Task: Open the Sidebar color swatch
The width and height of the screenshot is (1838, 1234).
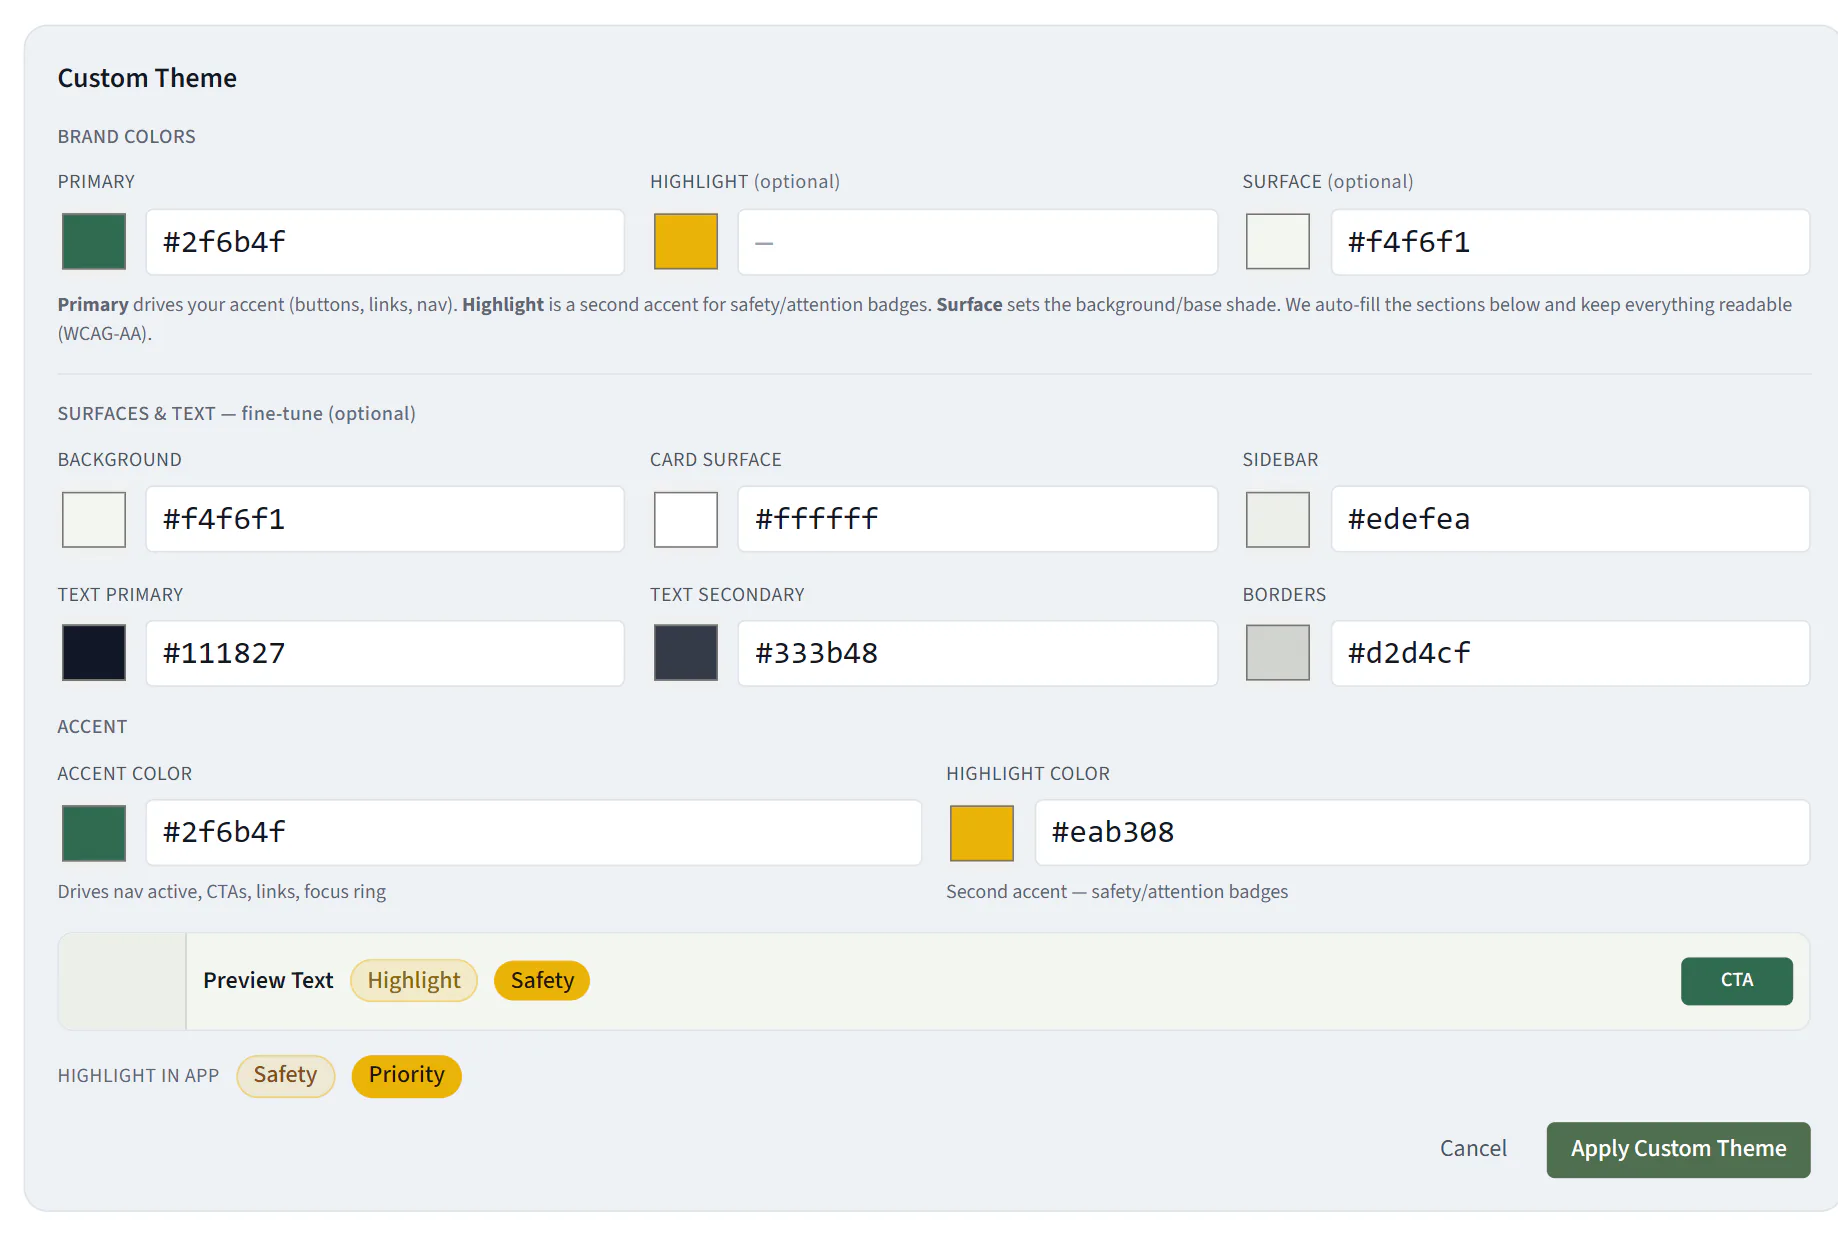Action: (x=1278, y=519)
